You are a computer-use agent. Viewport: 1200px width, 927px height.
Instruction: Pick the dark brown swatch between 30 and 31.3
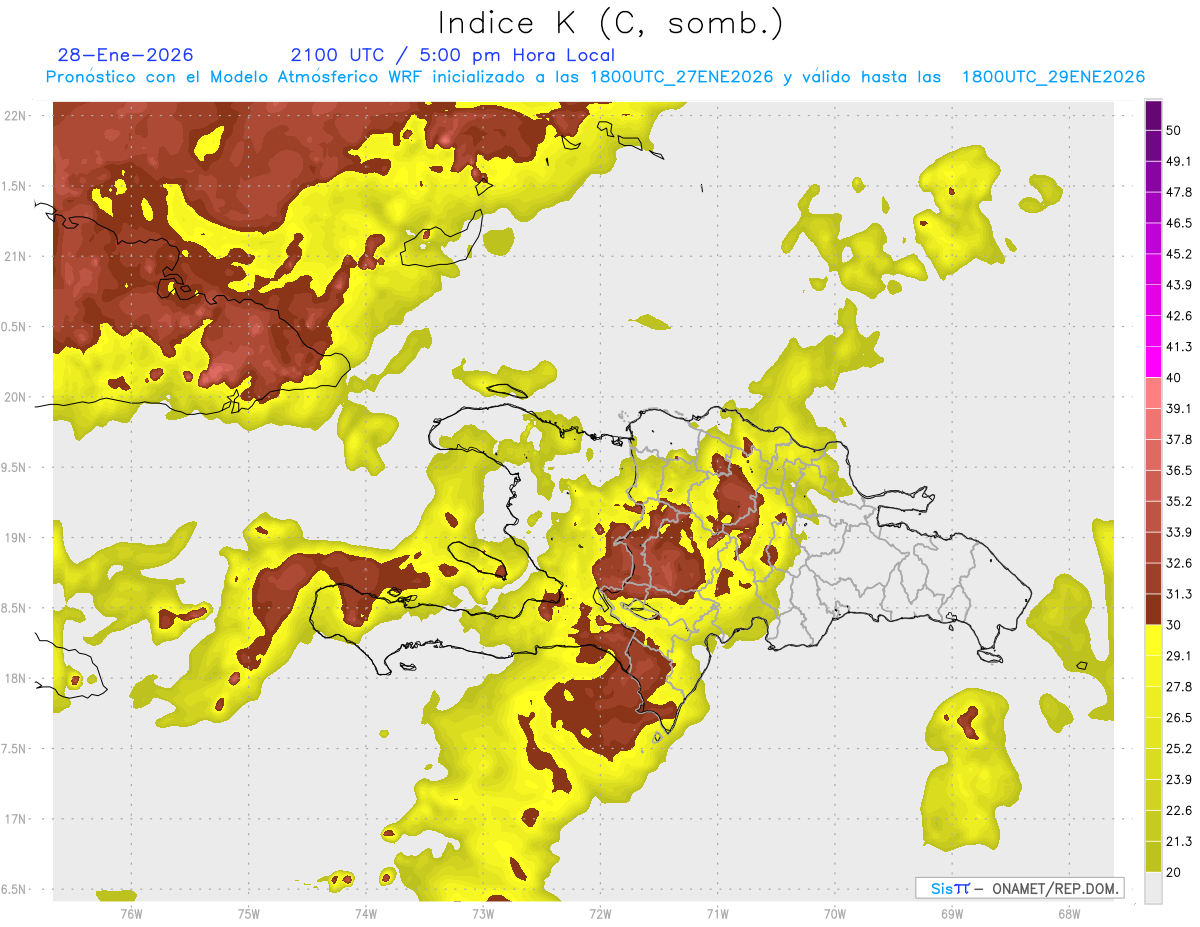(x=1154, y=609)
